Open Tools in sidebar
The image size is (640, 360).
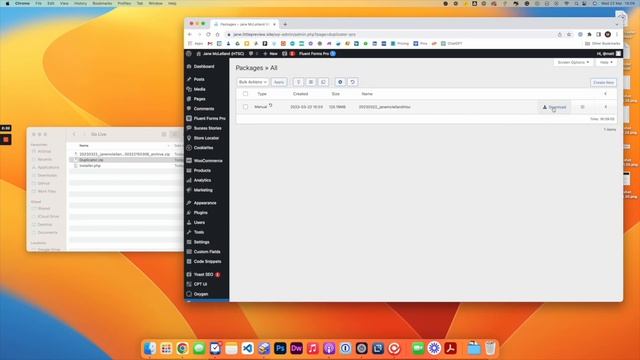coord(199,232)
